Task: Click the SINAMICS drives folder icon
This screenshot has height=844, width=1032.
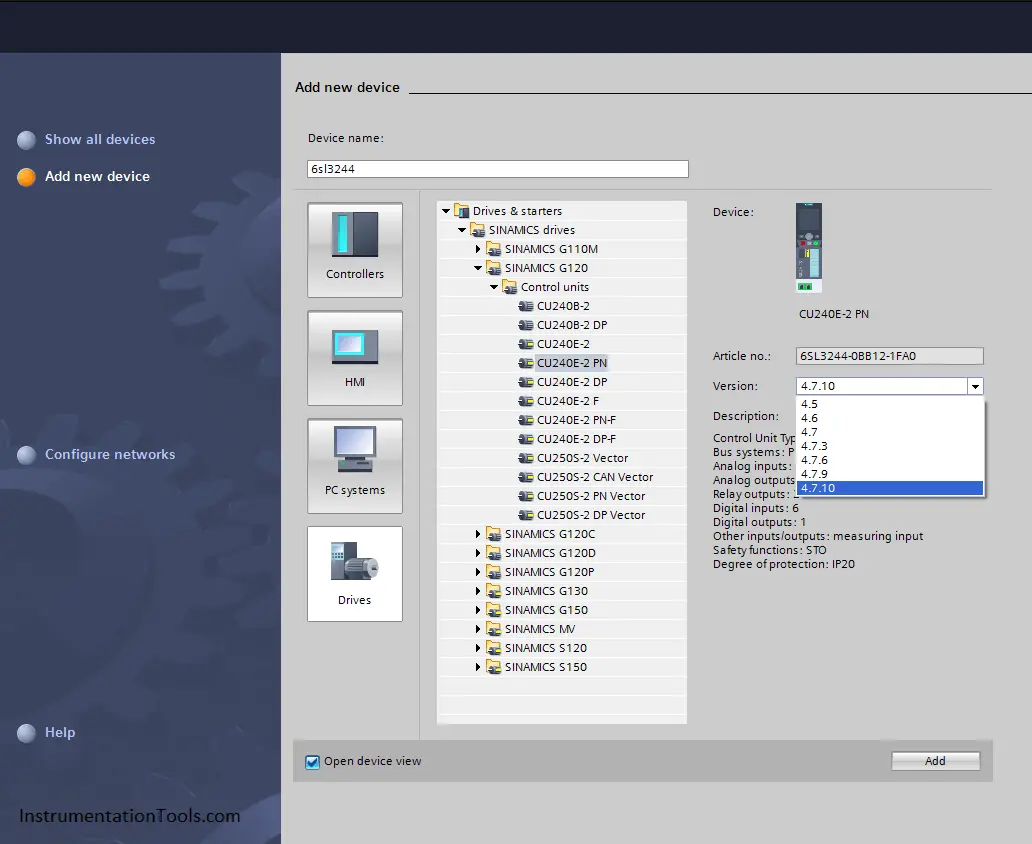Action: click(x=477, y=230)
